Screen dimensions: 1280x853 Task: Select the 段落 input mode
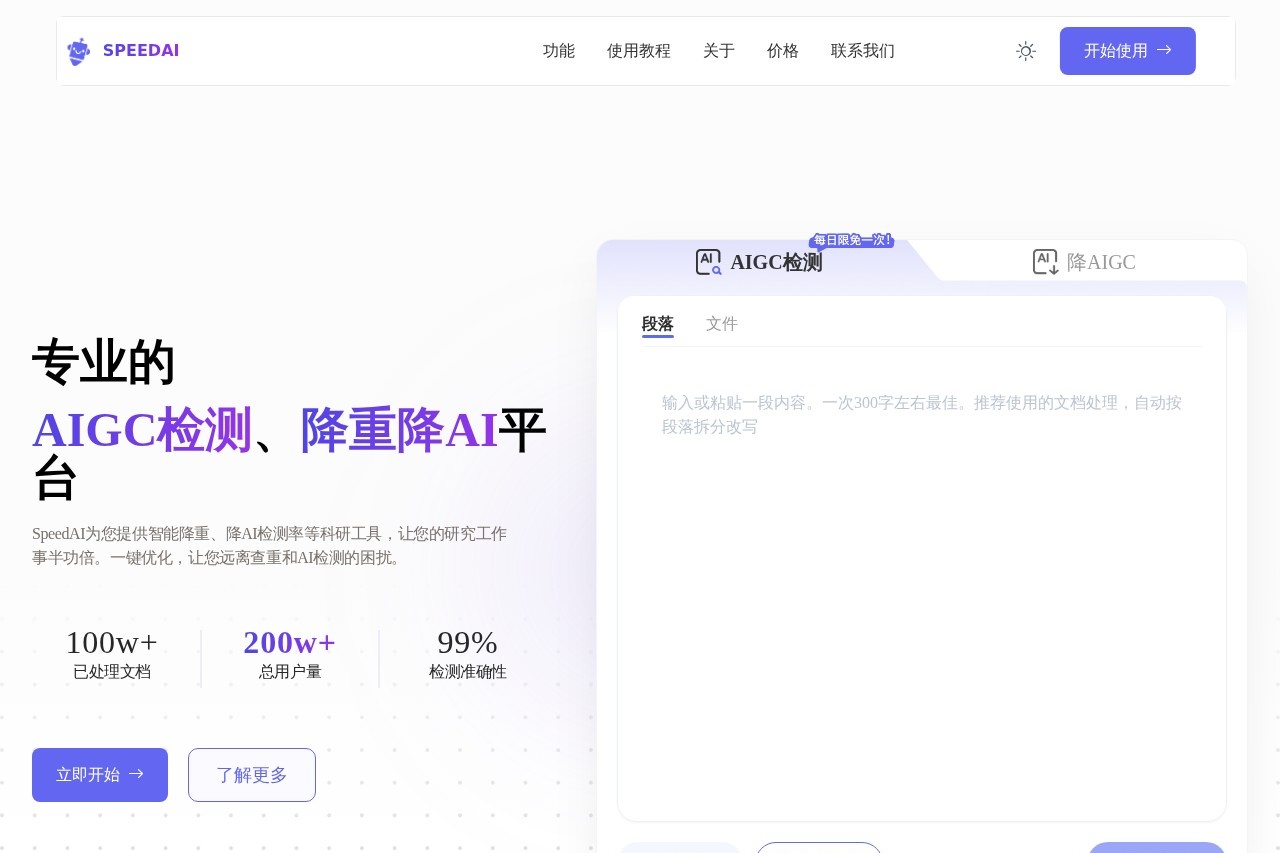tap(657, 323)
